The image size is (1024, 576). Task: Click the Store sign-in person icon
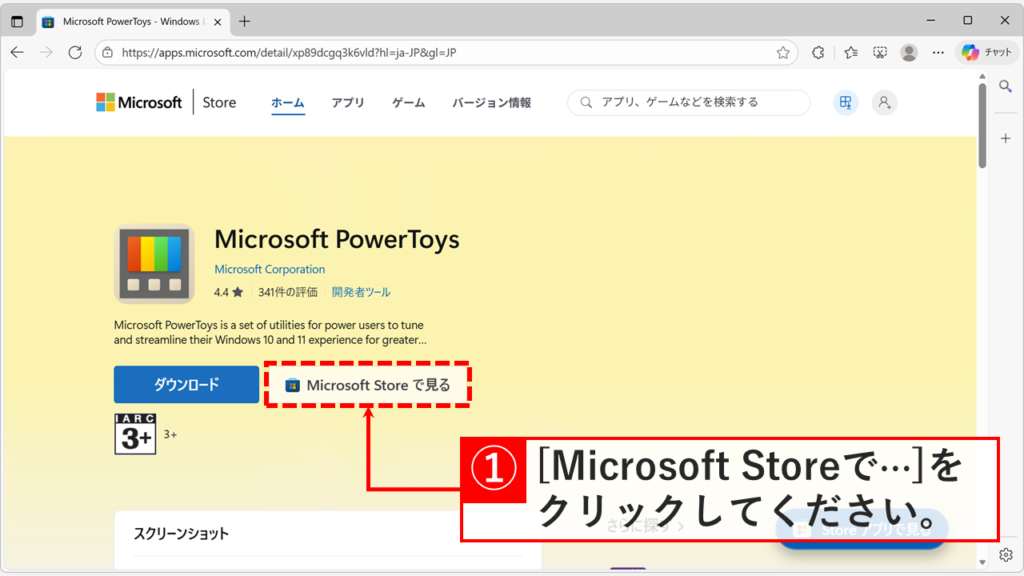coord(883,102)
